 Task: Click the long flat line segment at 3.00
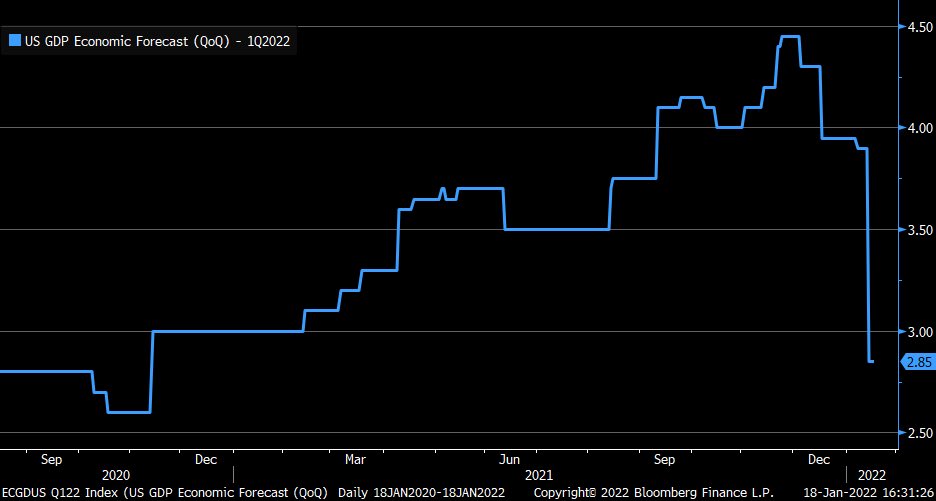(227, 331)
